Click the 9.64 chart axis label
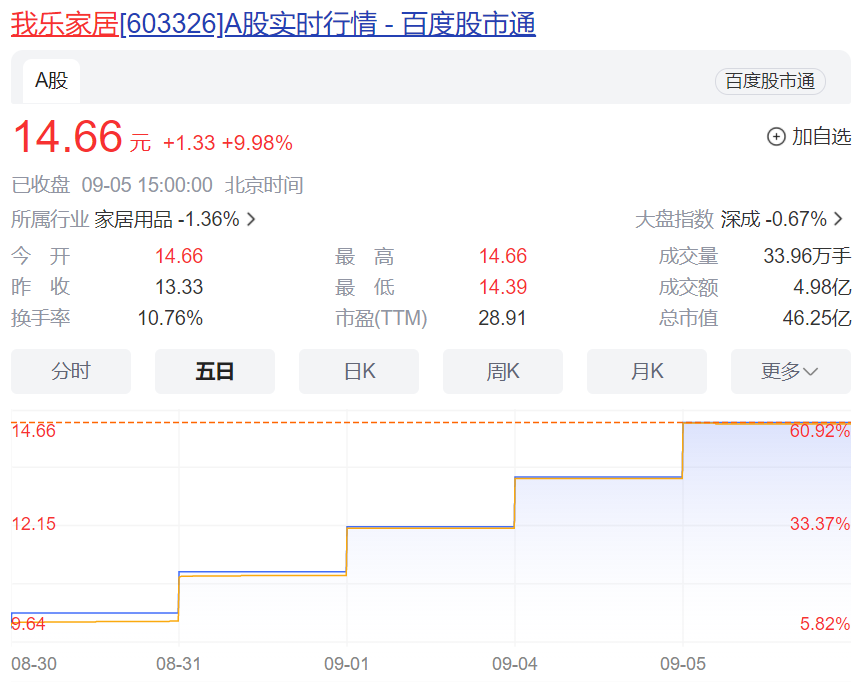 (28, 624)
